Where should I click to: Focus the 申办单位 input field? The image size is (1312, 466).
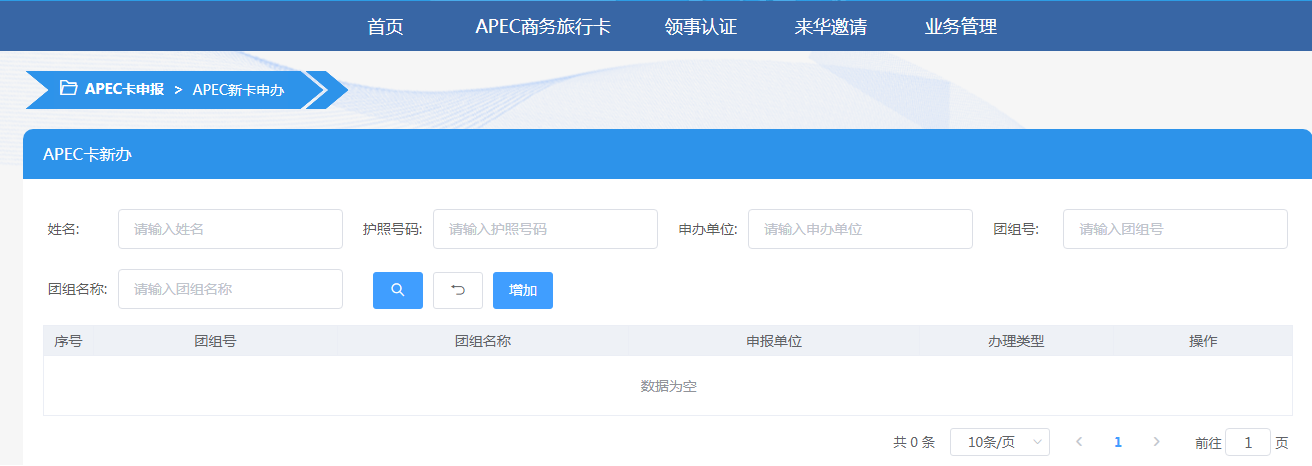click(x=860, y=229)
